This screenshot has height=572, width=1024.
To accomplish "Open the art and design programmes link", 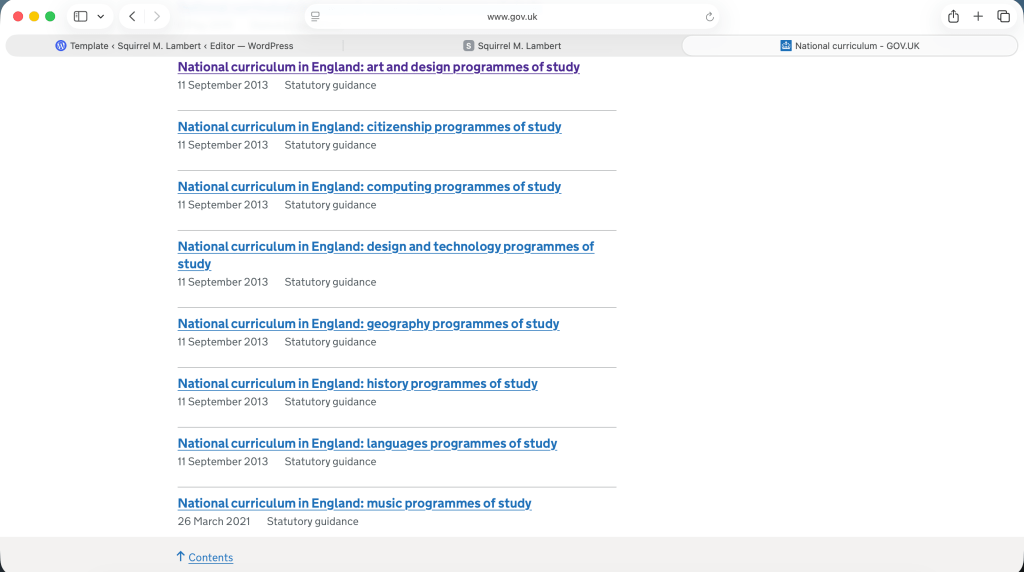I will 378,67.
